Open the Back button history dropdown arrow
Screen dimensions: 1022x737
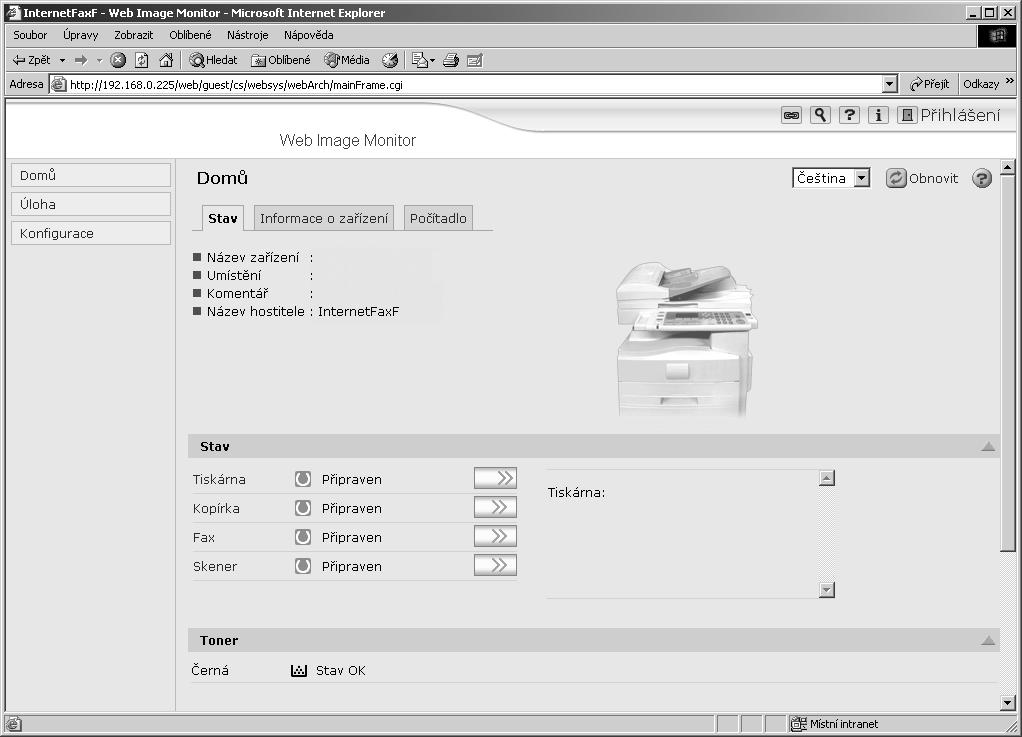pos(63,61)
